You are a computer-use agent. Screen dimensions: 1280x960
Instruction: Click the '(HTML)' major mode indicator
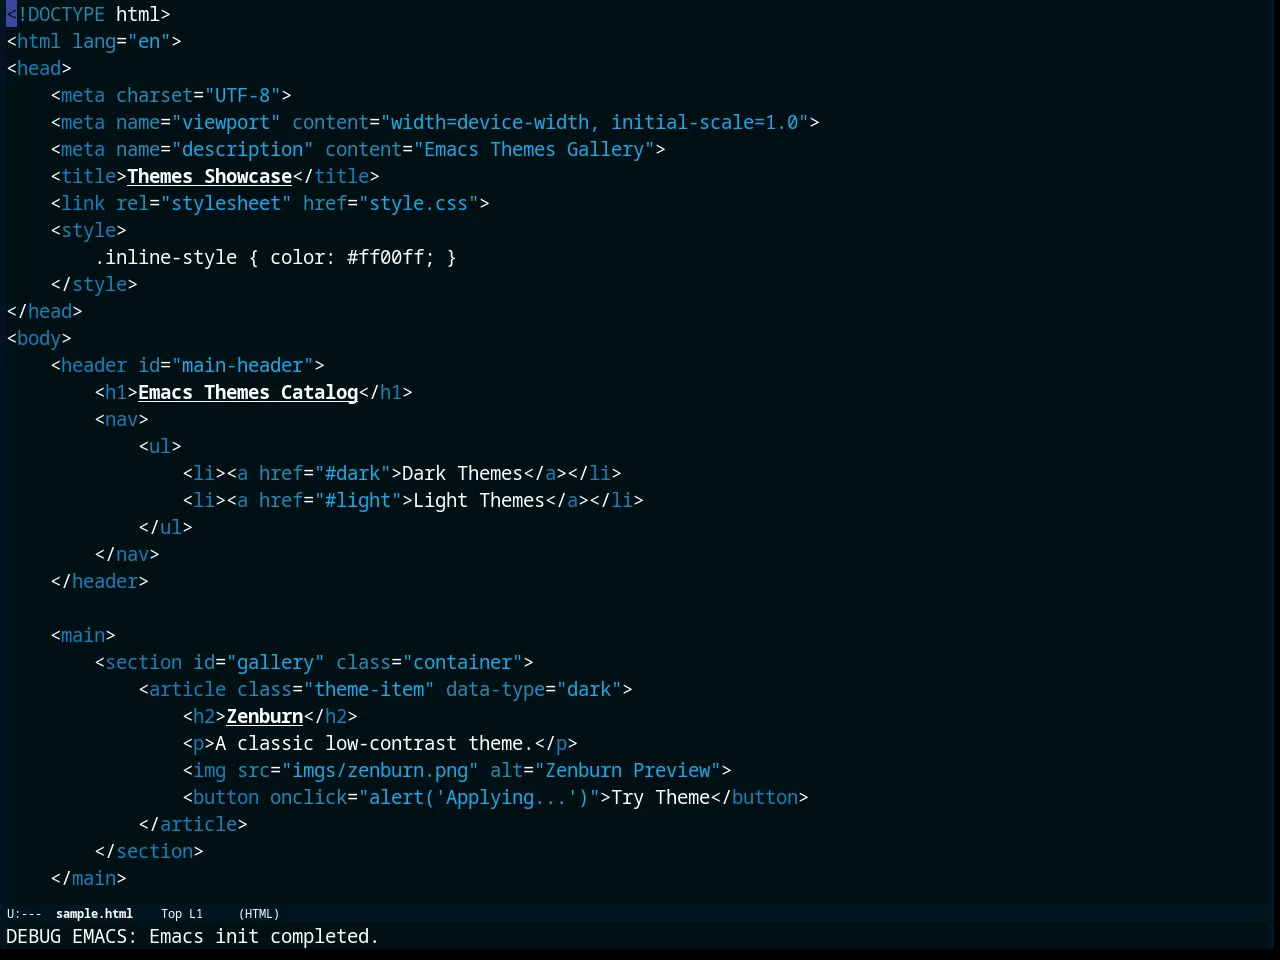(259, 914)
